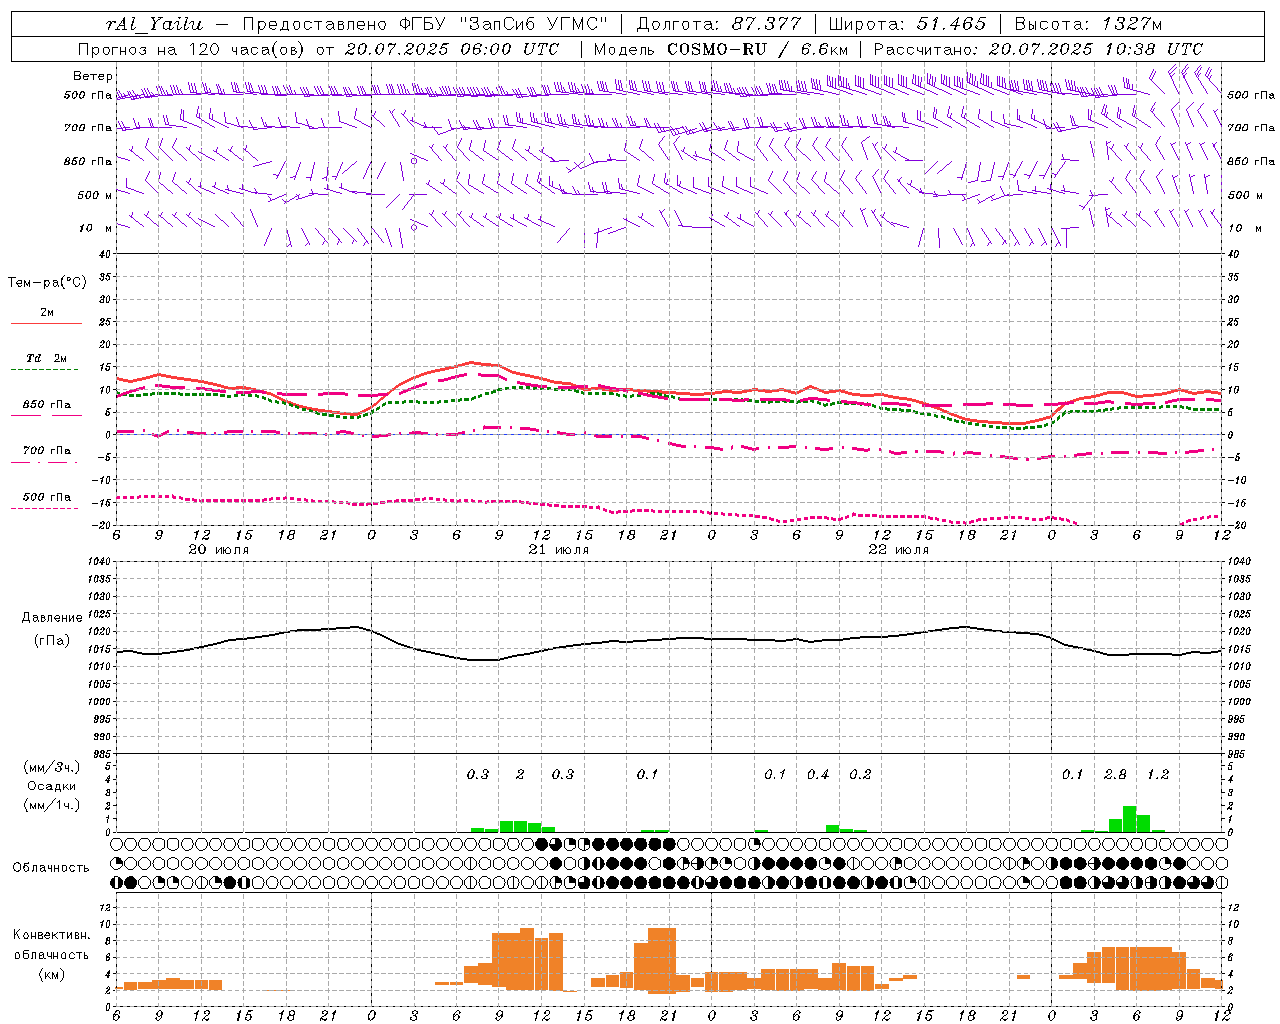The width and height of the screenshot is (1280, 1024).
Task: Click the station name rAl_Yailu
Action: 154,24
